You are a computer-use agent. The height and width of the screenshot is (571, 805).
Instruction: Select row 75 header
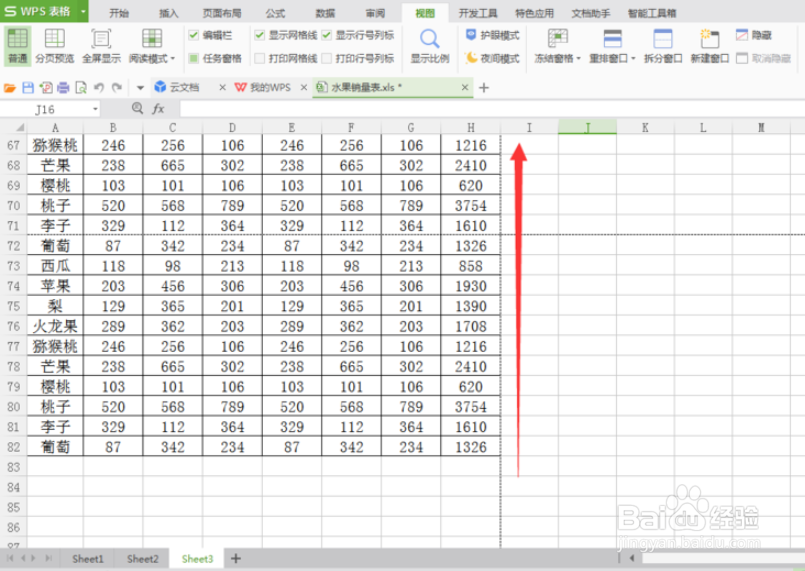13,306
